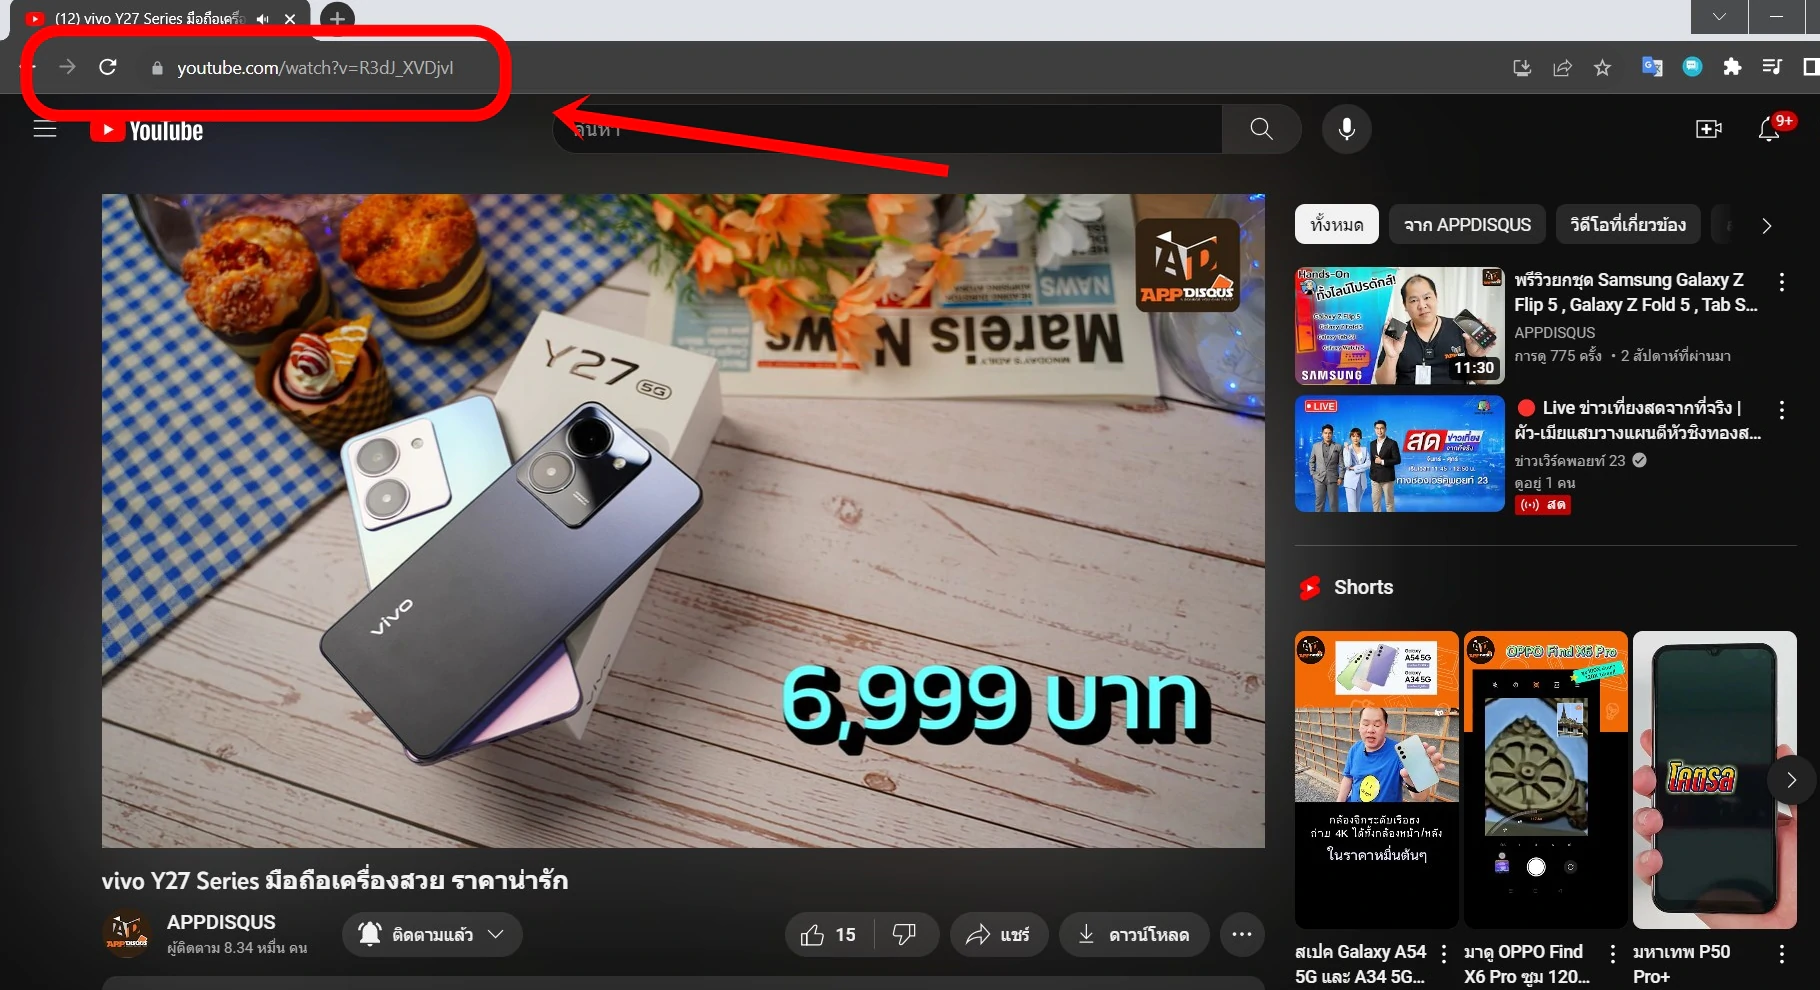Open a new tab with the plus button
Screen dimensions: 1820x990
338,18
